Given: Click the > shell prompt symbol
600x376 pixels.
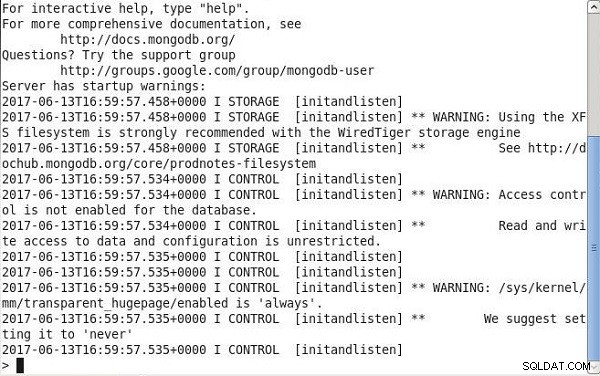Looking at the screenshot, I should click(x=5, y=365).
